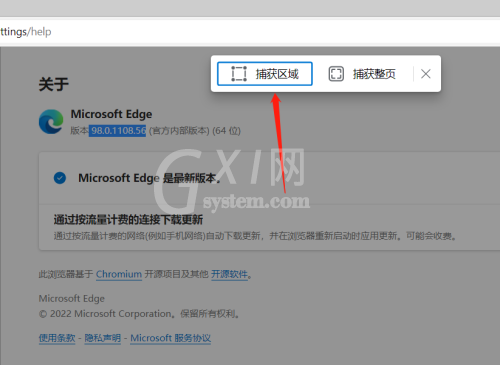
Task: Open the 隐私声明 privacy link
Action: [103, 338]
